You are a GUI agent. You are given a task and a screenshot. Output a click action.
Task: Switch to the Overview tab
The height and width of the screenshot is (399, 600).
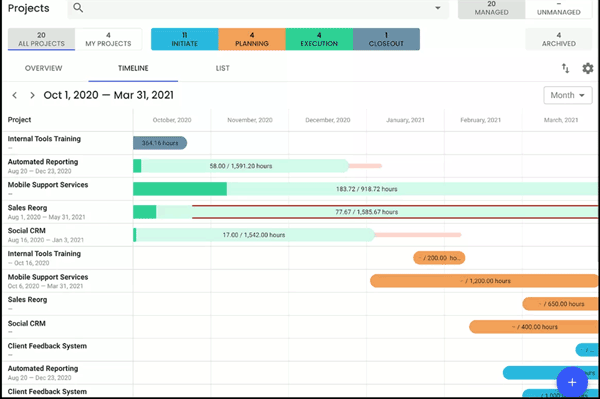coord(43,68)
